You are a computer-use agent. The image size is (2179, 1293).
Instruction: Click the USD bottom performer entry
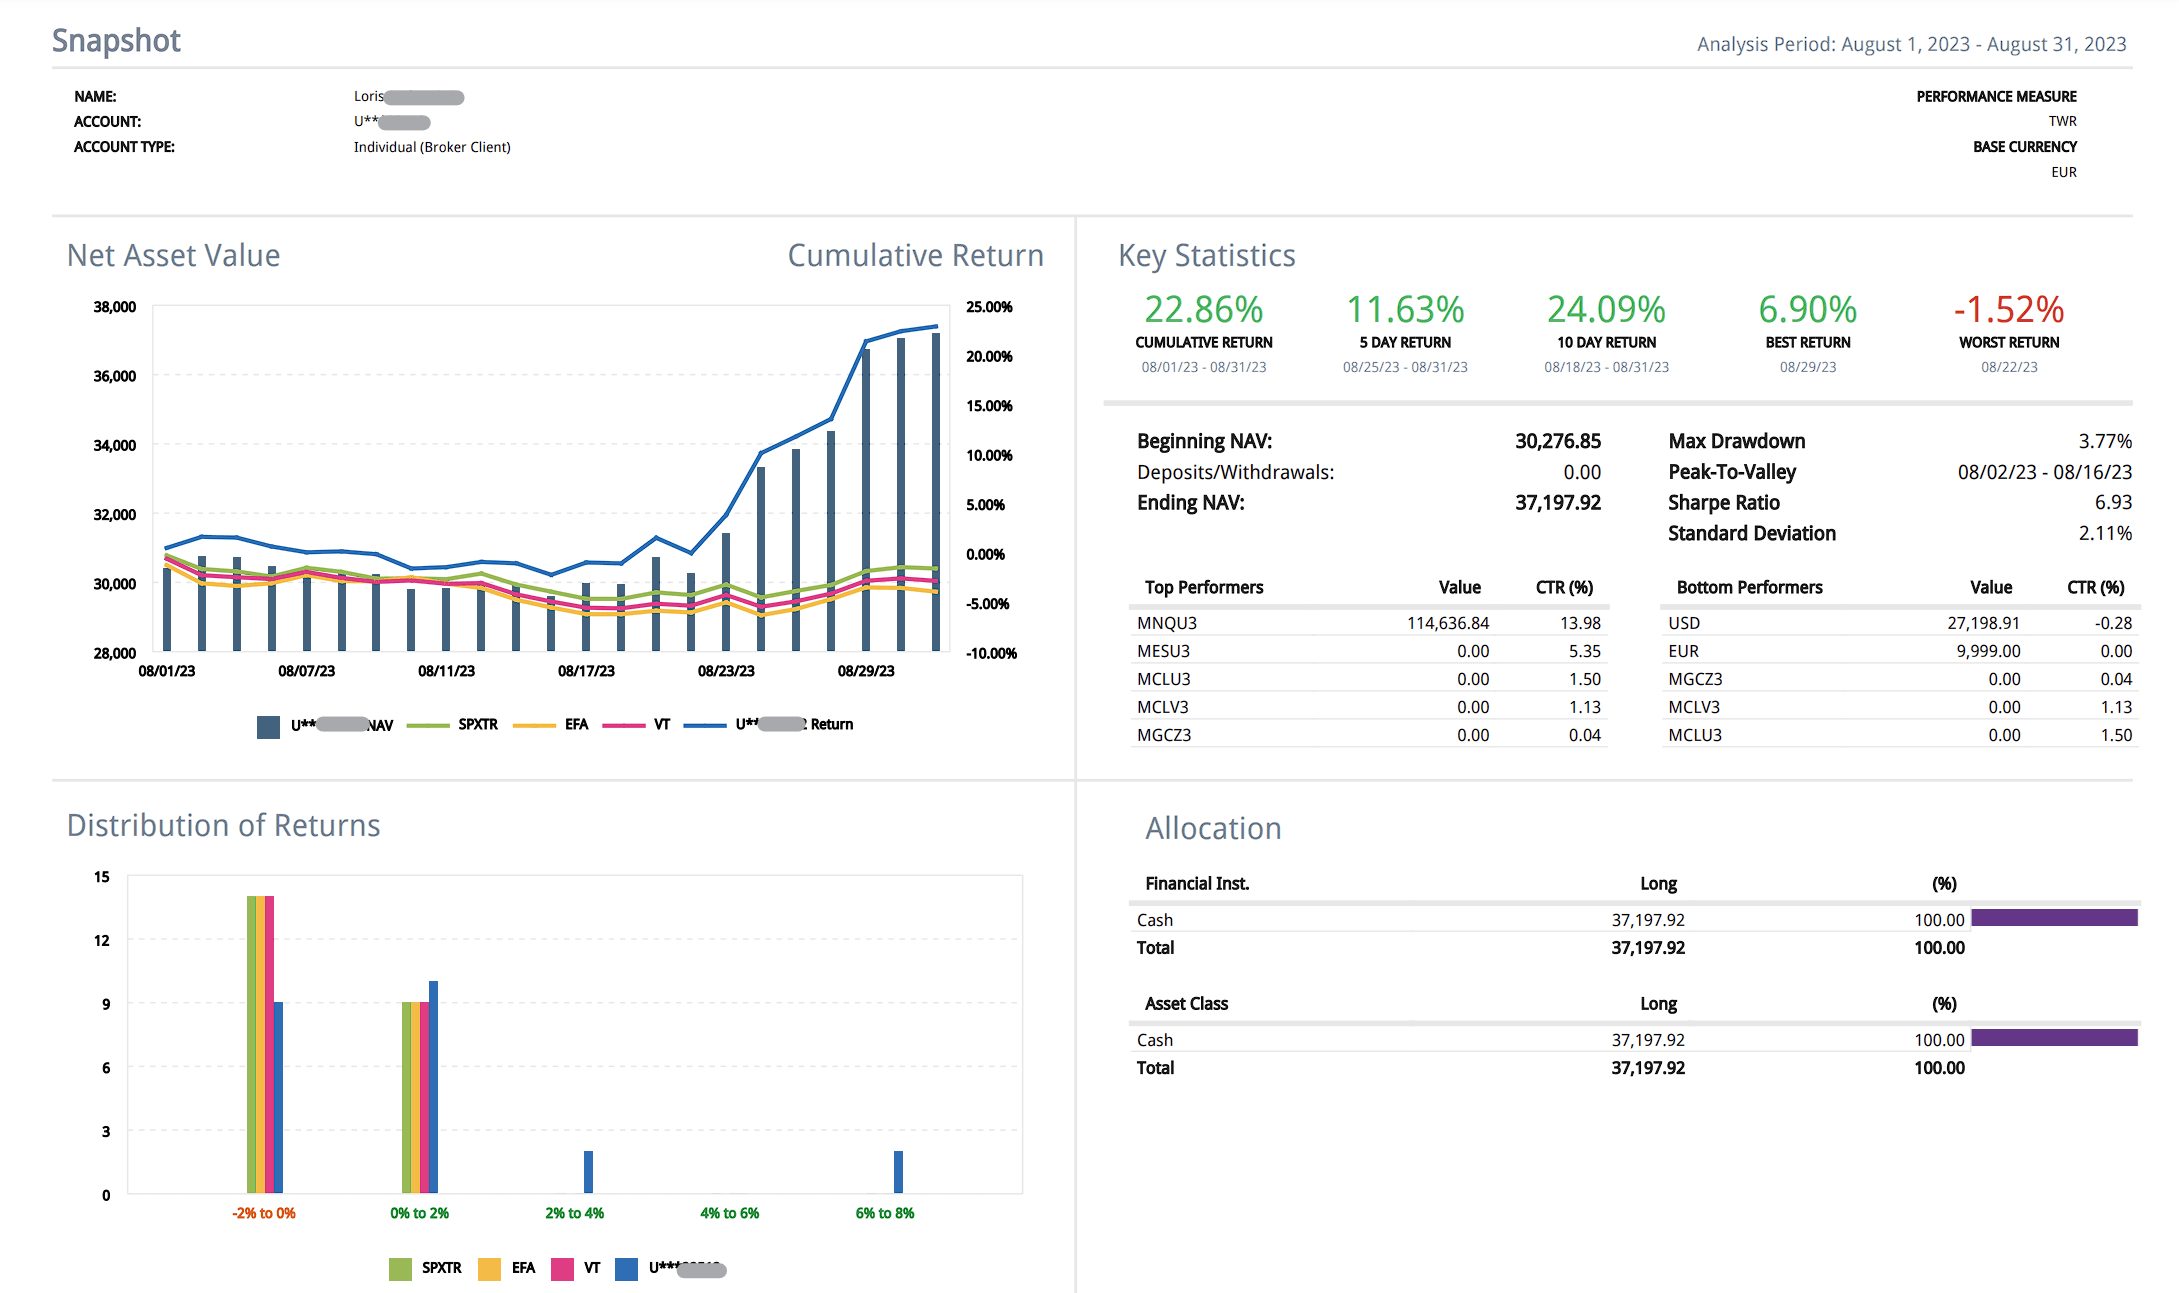point(1684,623)
